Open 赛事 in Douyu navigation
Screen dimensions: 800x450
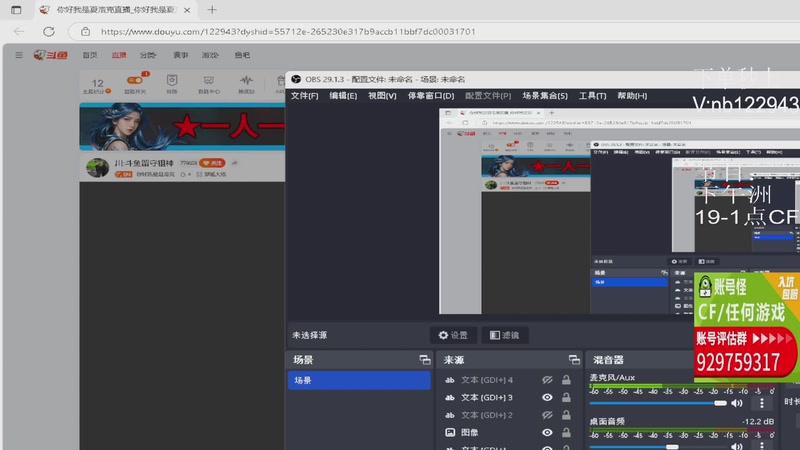[181, 55]
